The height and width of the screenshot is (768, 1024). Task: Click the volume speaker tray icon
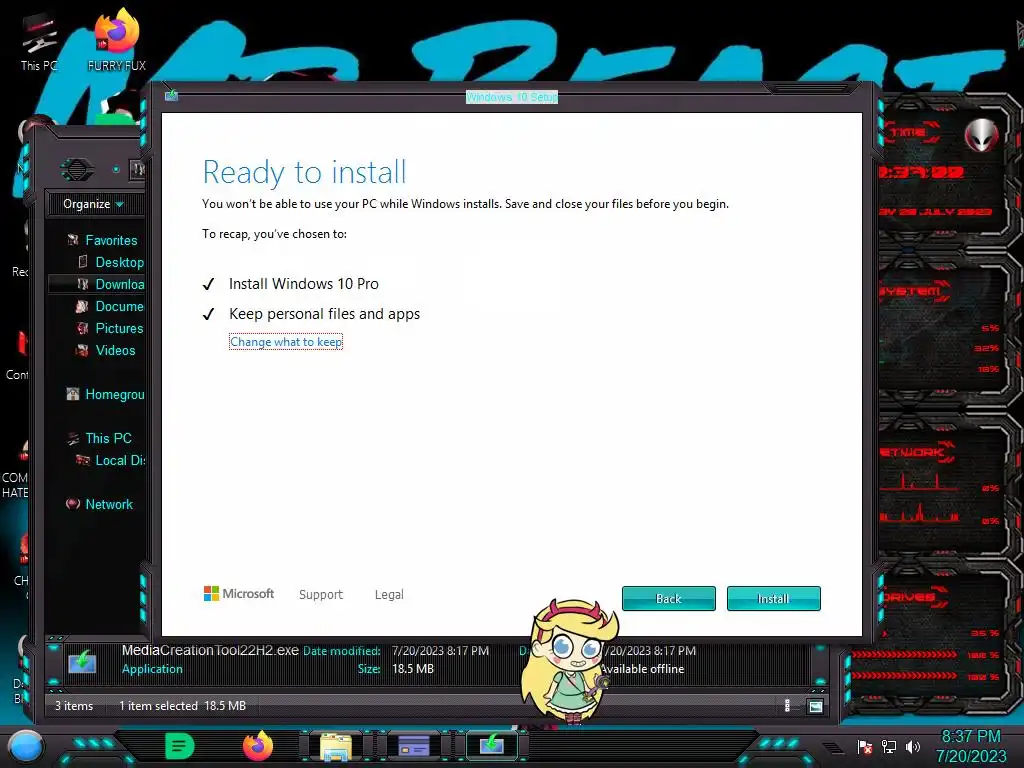[x=913, y=746]
